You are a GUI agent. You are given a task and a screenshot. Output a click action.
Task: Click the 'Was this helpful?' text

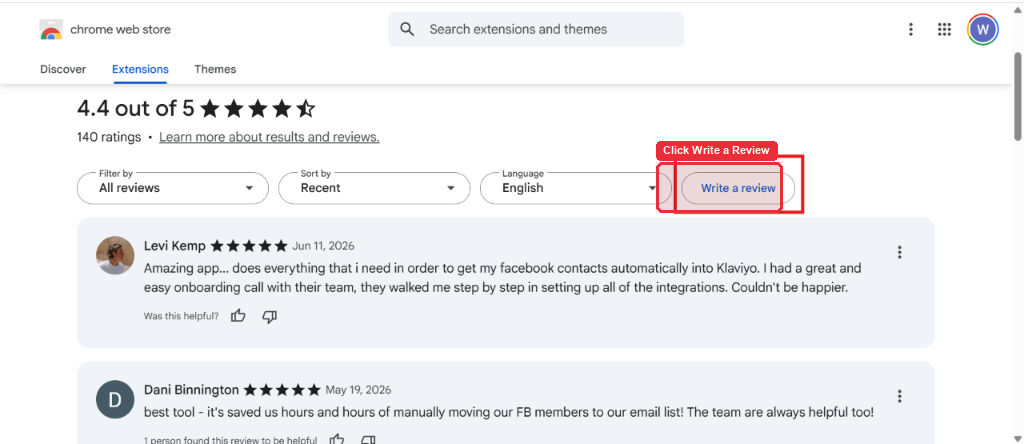[182, 316]
